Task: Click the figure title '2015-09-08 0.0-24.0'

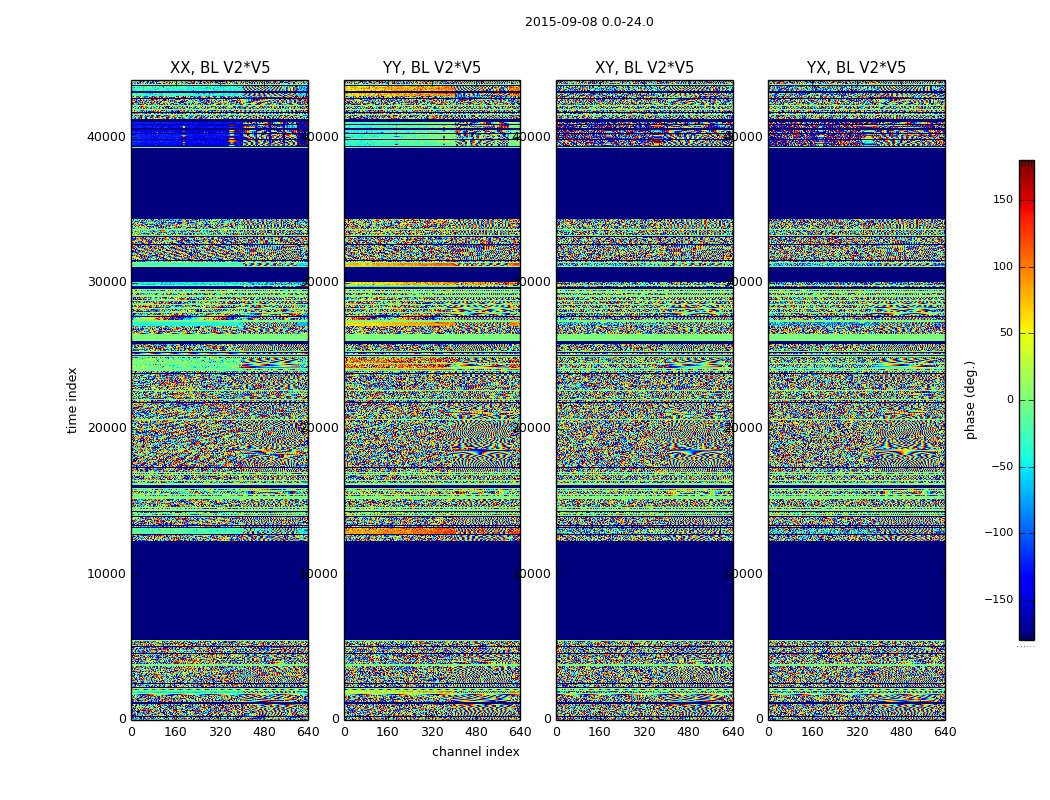Action: coord(589,22)
